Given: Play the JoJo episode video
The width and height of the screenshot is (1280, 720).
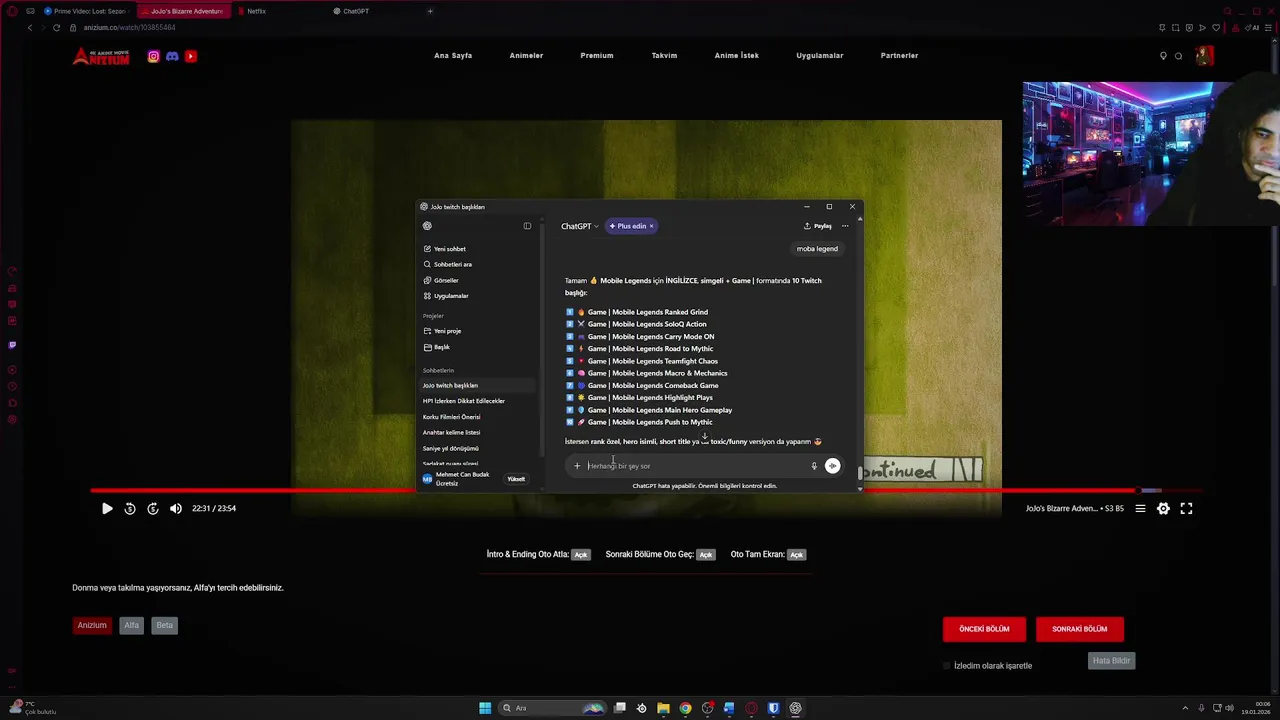Looking at the screenshot, I should coord(107,509).
